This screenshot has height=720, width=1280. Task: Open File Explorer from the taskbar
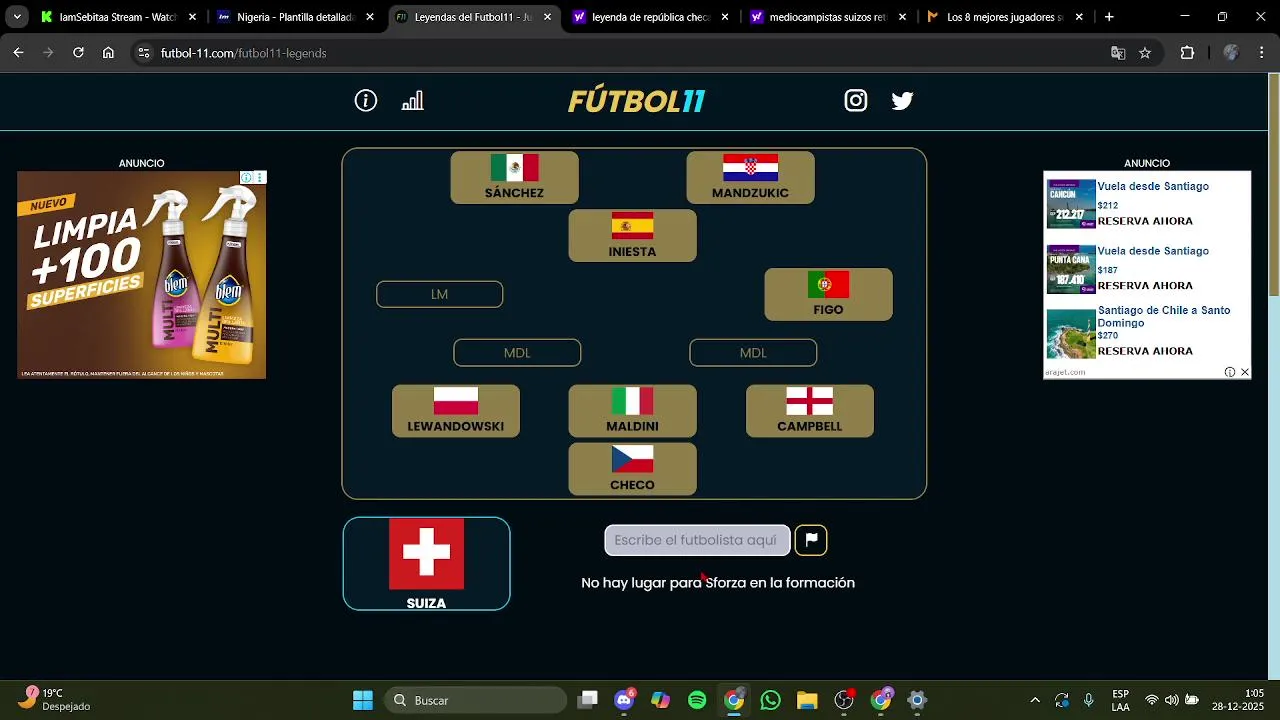pos(807,700)
